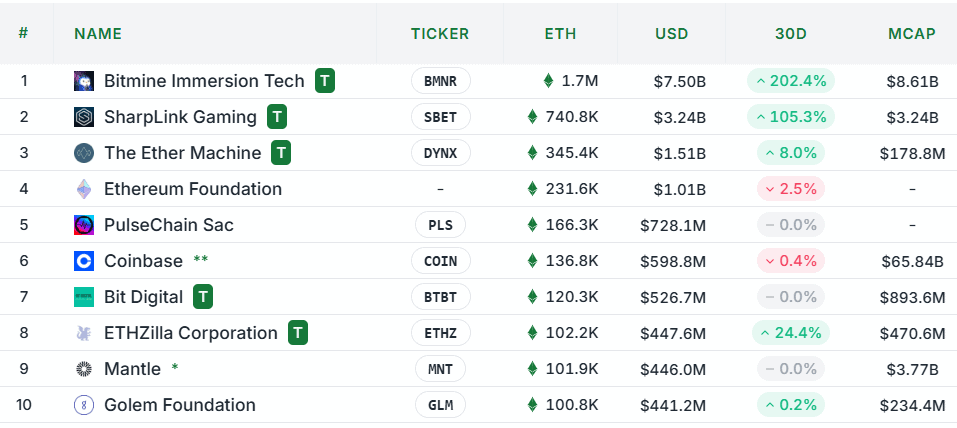Screen dimensions: 957x428
Task: Sort the table by the MCAP column
Action: [911, 33]
